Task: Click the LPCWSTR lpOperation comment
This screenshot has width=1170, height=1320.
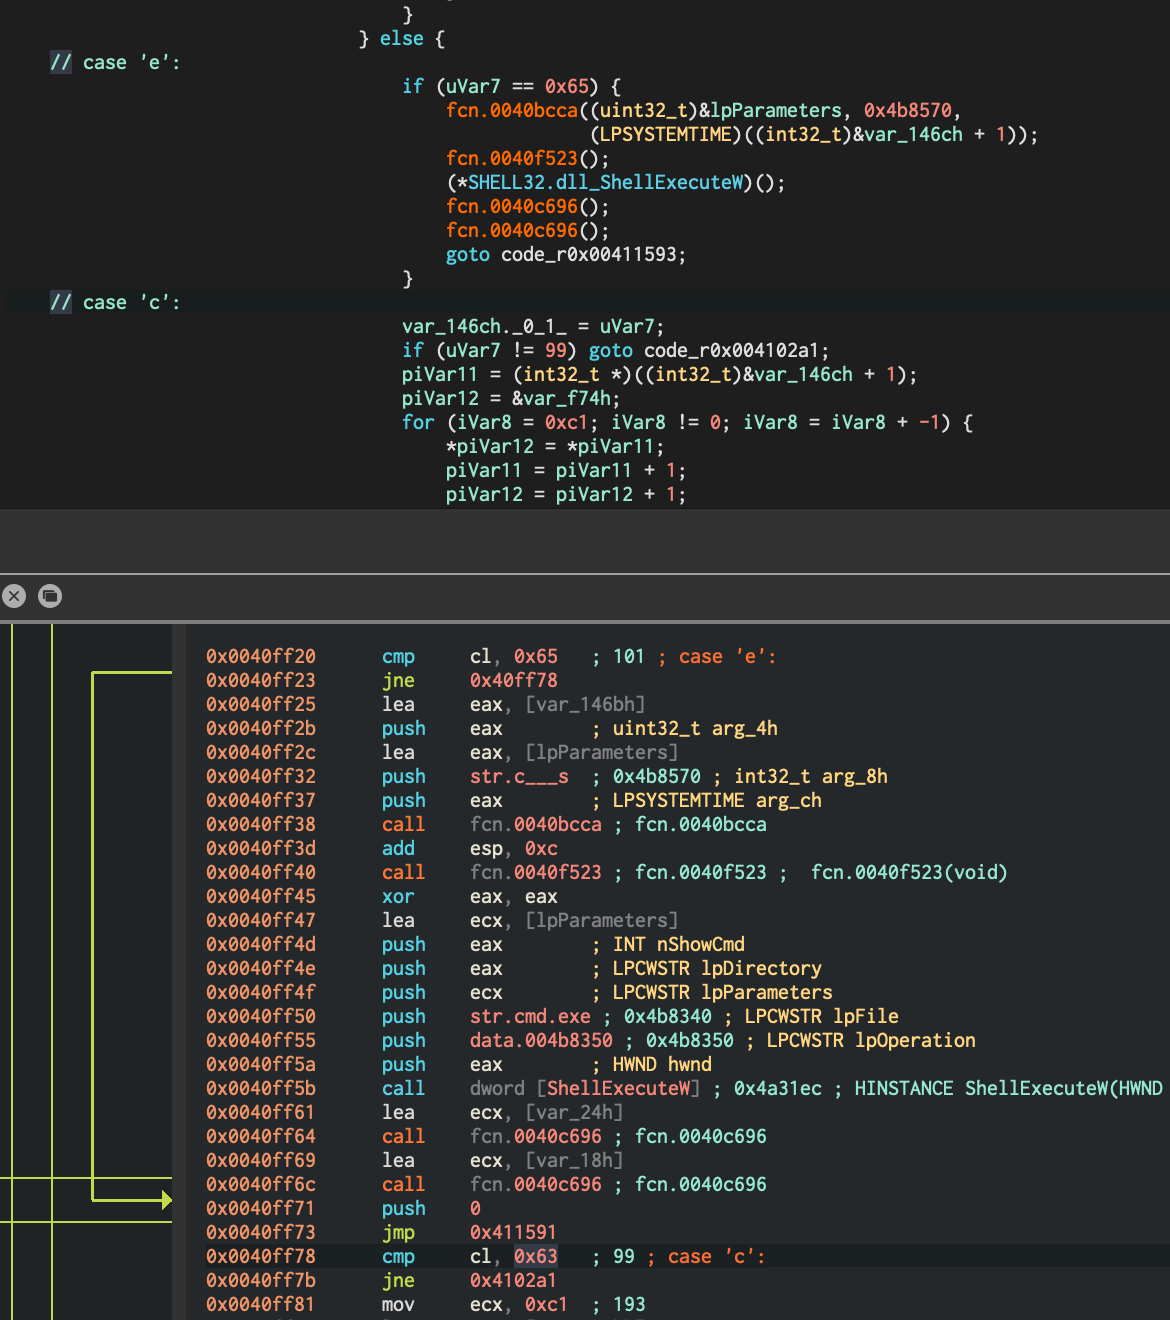Action: tap(871, 1040)
